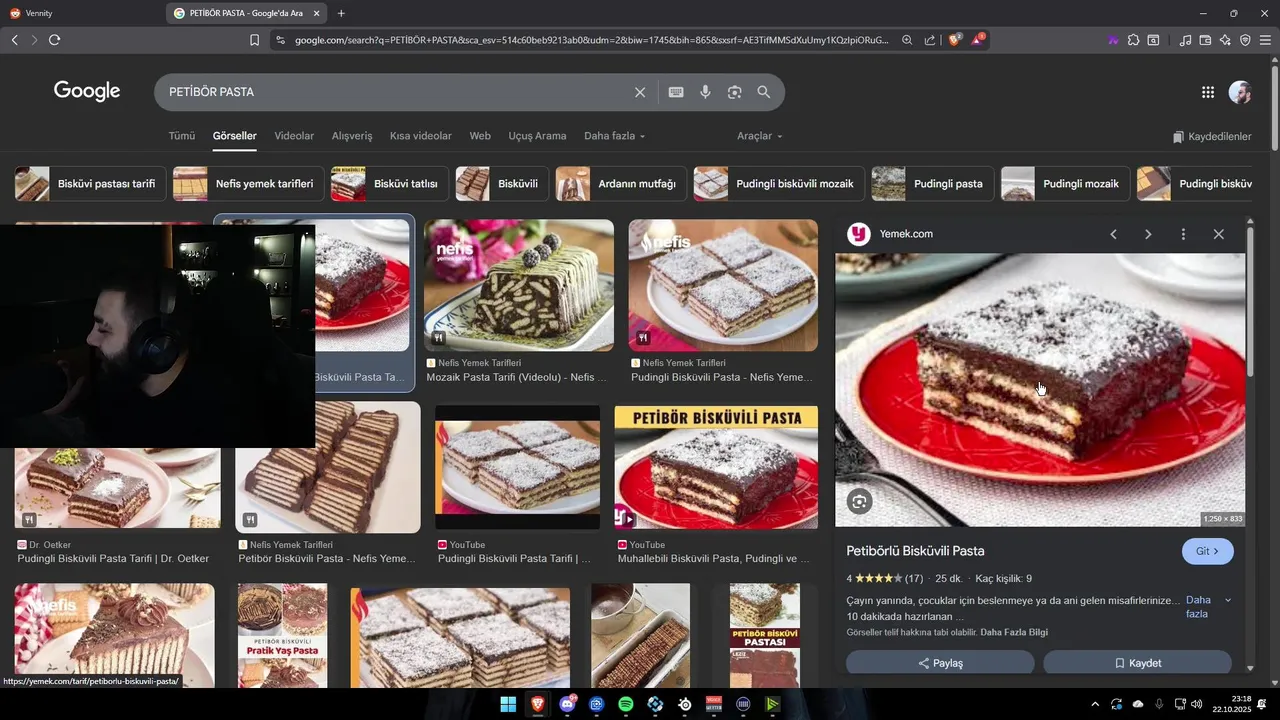The height and width of the screenshot is (720, 1280).
Task: Open Discord from the taskbar
Action: click(567, 704)
